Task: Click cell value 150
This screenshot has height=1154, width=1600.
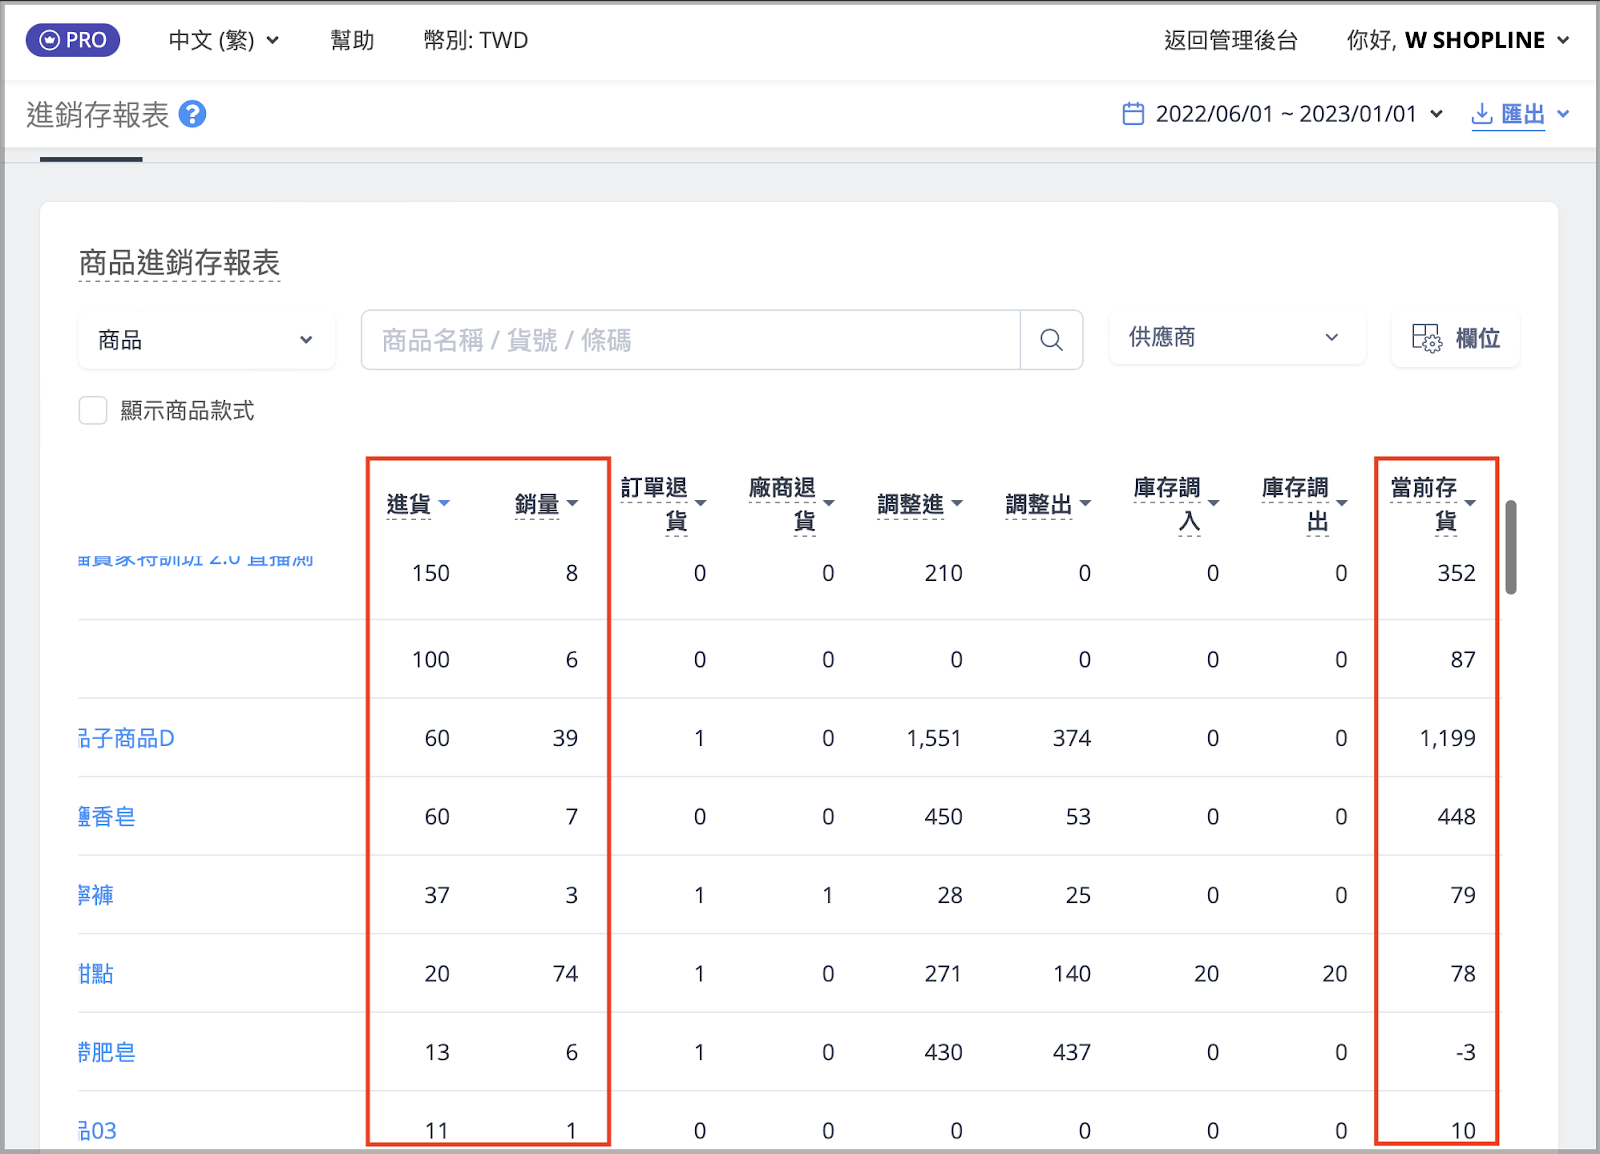Action: coord(431,573)
